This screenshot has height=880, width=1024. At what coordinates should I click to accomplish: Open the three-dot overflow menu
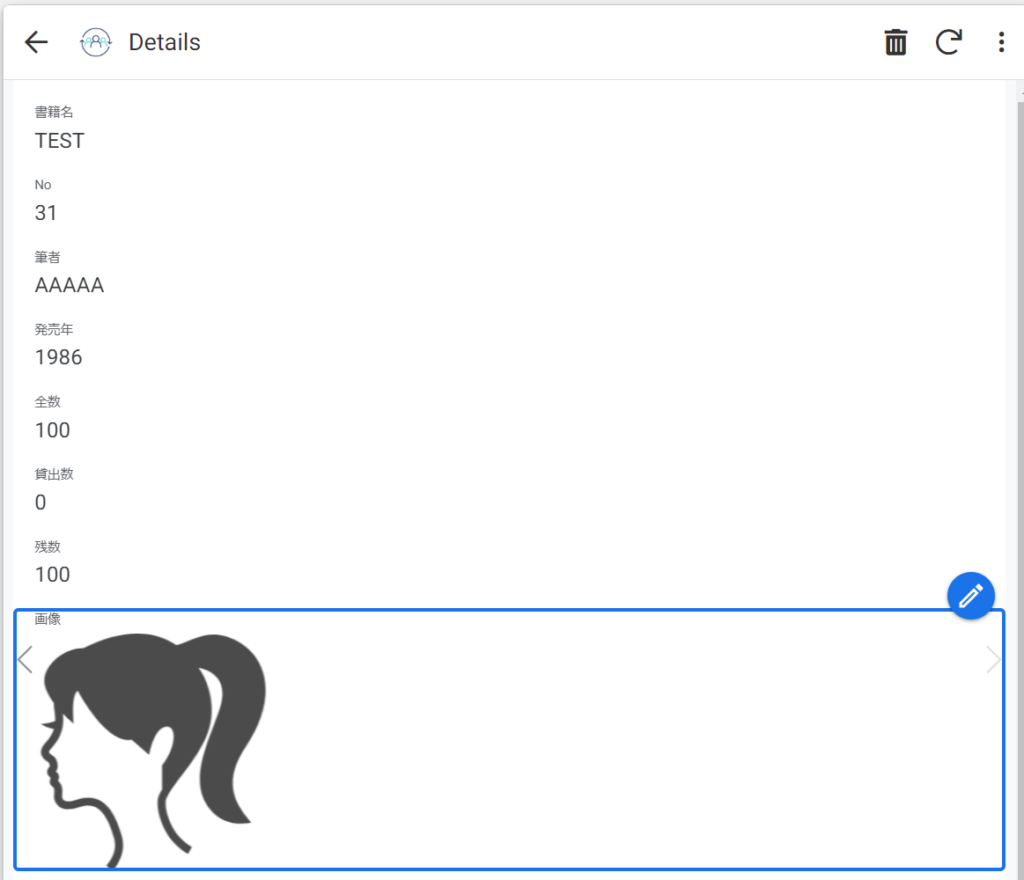(1001, 42)
